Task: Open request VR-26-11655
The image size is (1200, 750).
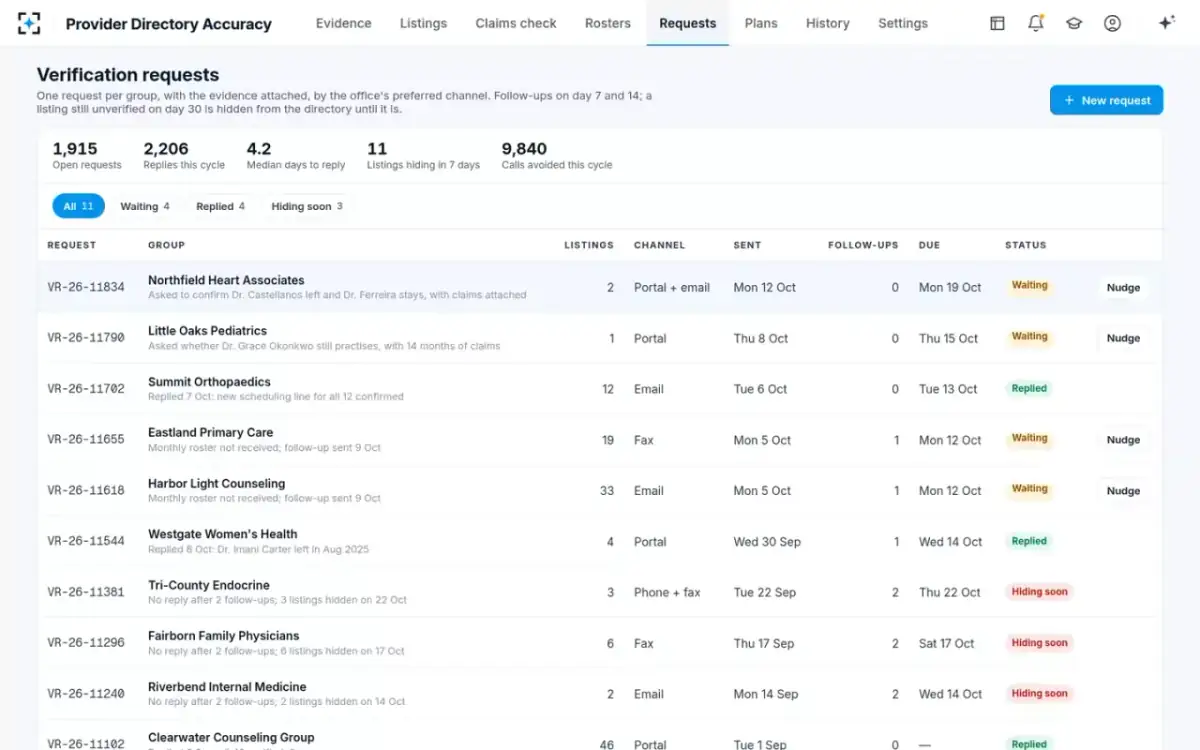Action: pyautogui.click(x=86, y=440)
